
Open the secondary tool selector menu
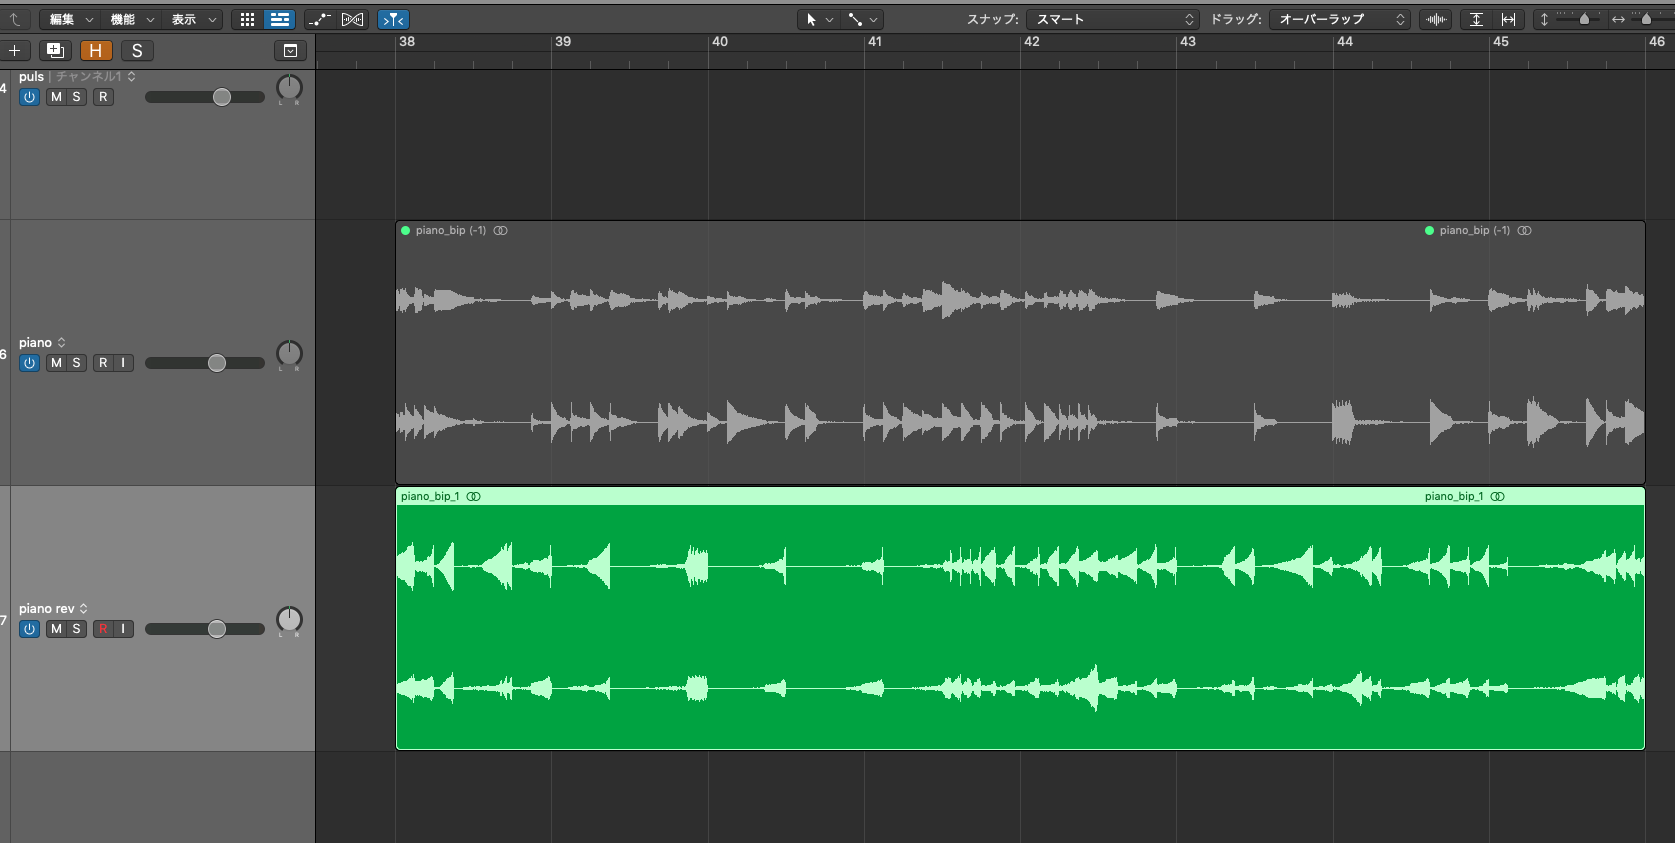tap(862, 19)
